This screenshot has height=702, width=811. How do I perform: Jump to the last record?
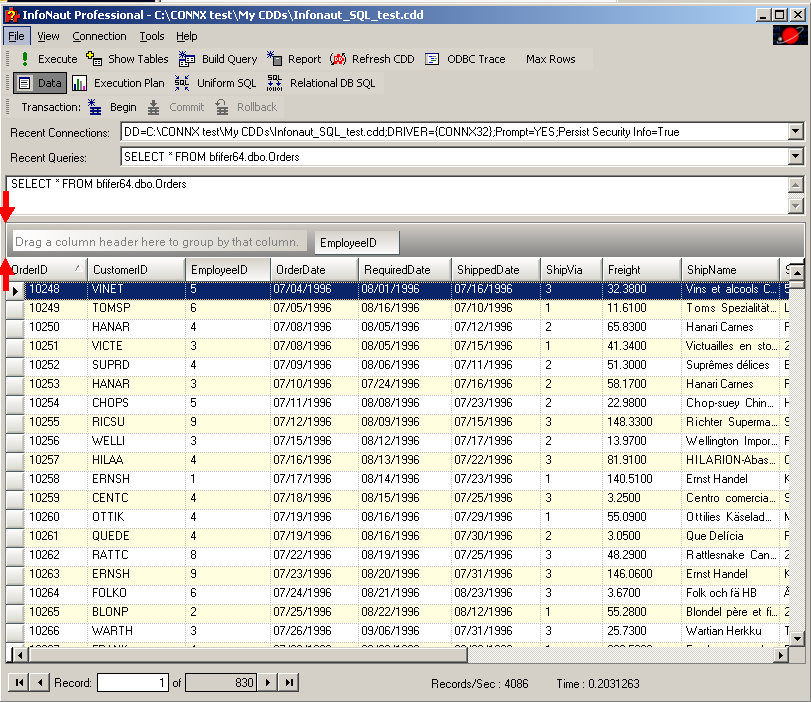click(x=289, y=682)
